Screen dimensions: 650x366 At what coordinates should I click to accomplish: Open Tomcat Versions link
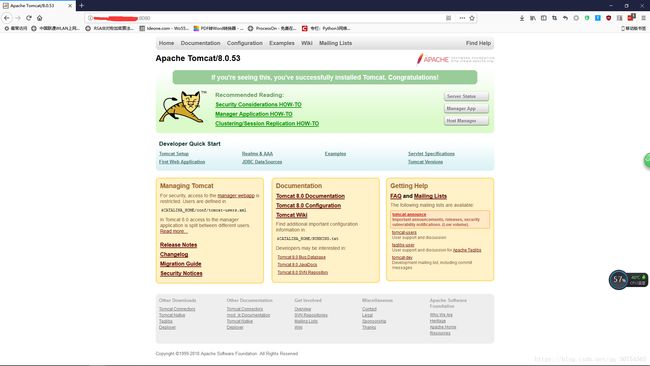425,162
